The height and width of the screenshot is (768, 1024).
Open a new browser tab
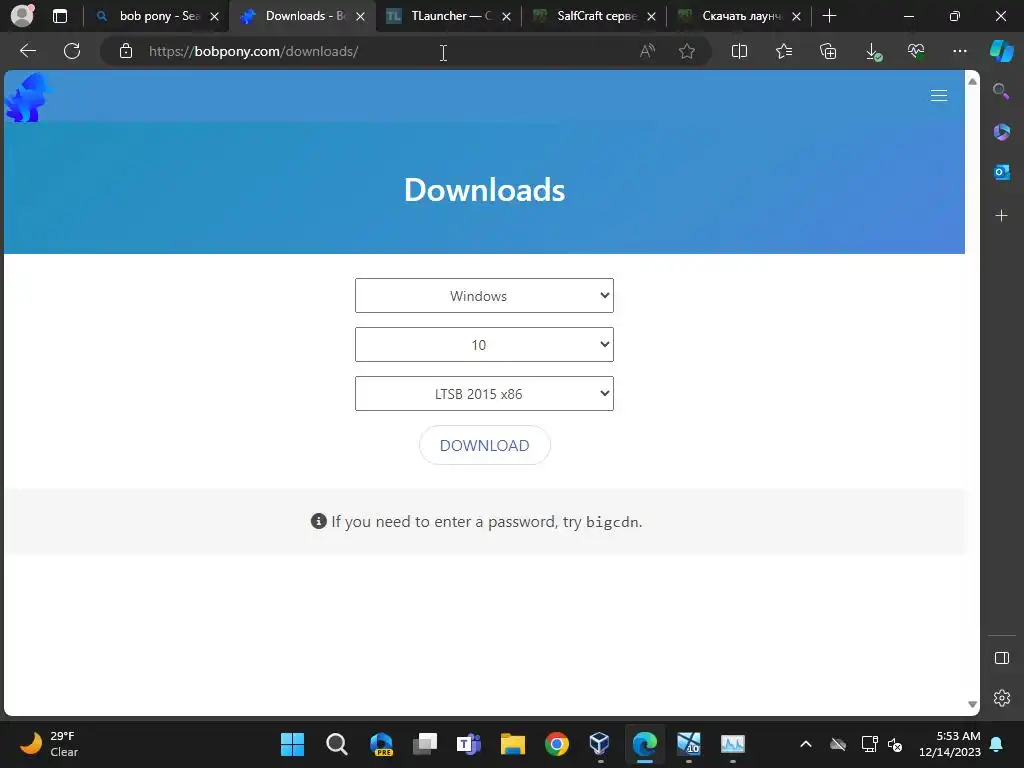click(829, 16)
